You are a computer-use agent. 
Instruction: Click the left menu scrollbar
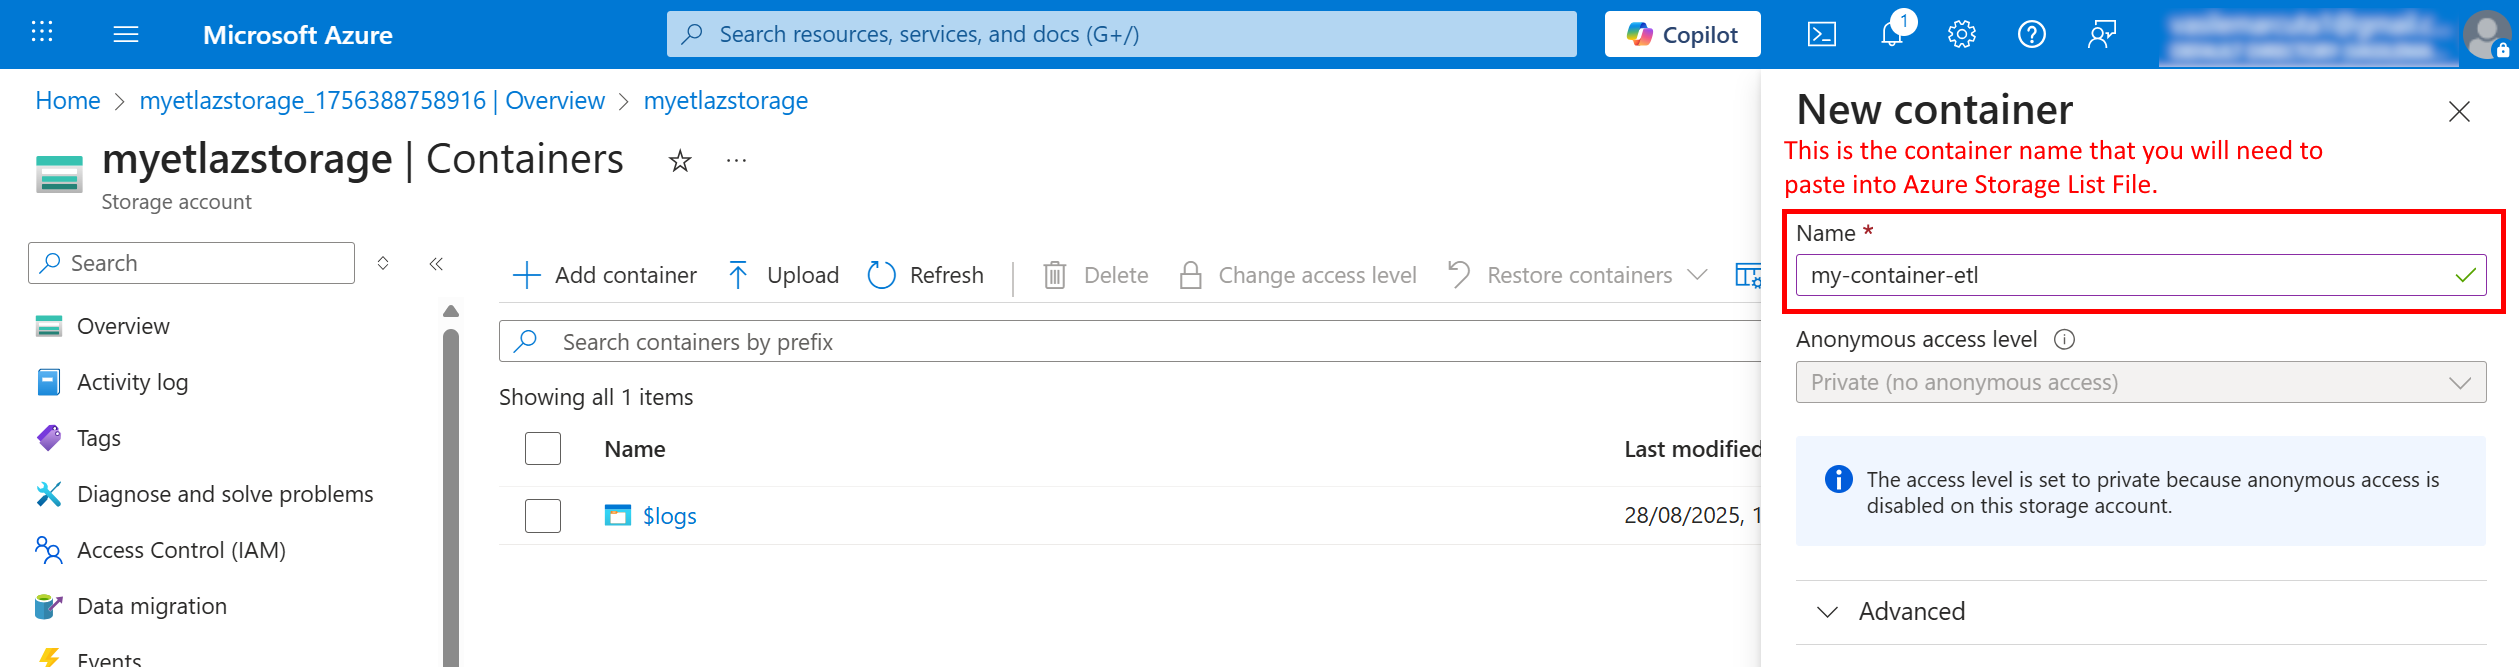click(x=451, y=497)
